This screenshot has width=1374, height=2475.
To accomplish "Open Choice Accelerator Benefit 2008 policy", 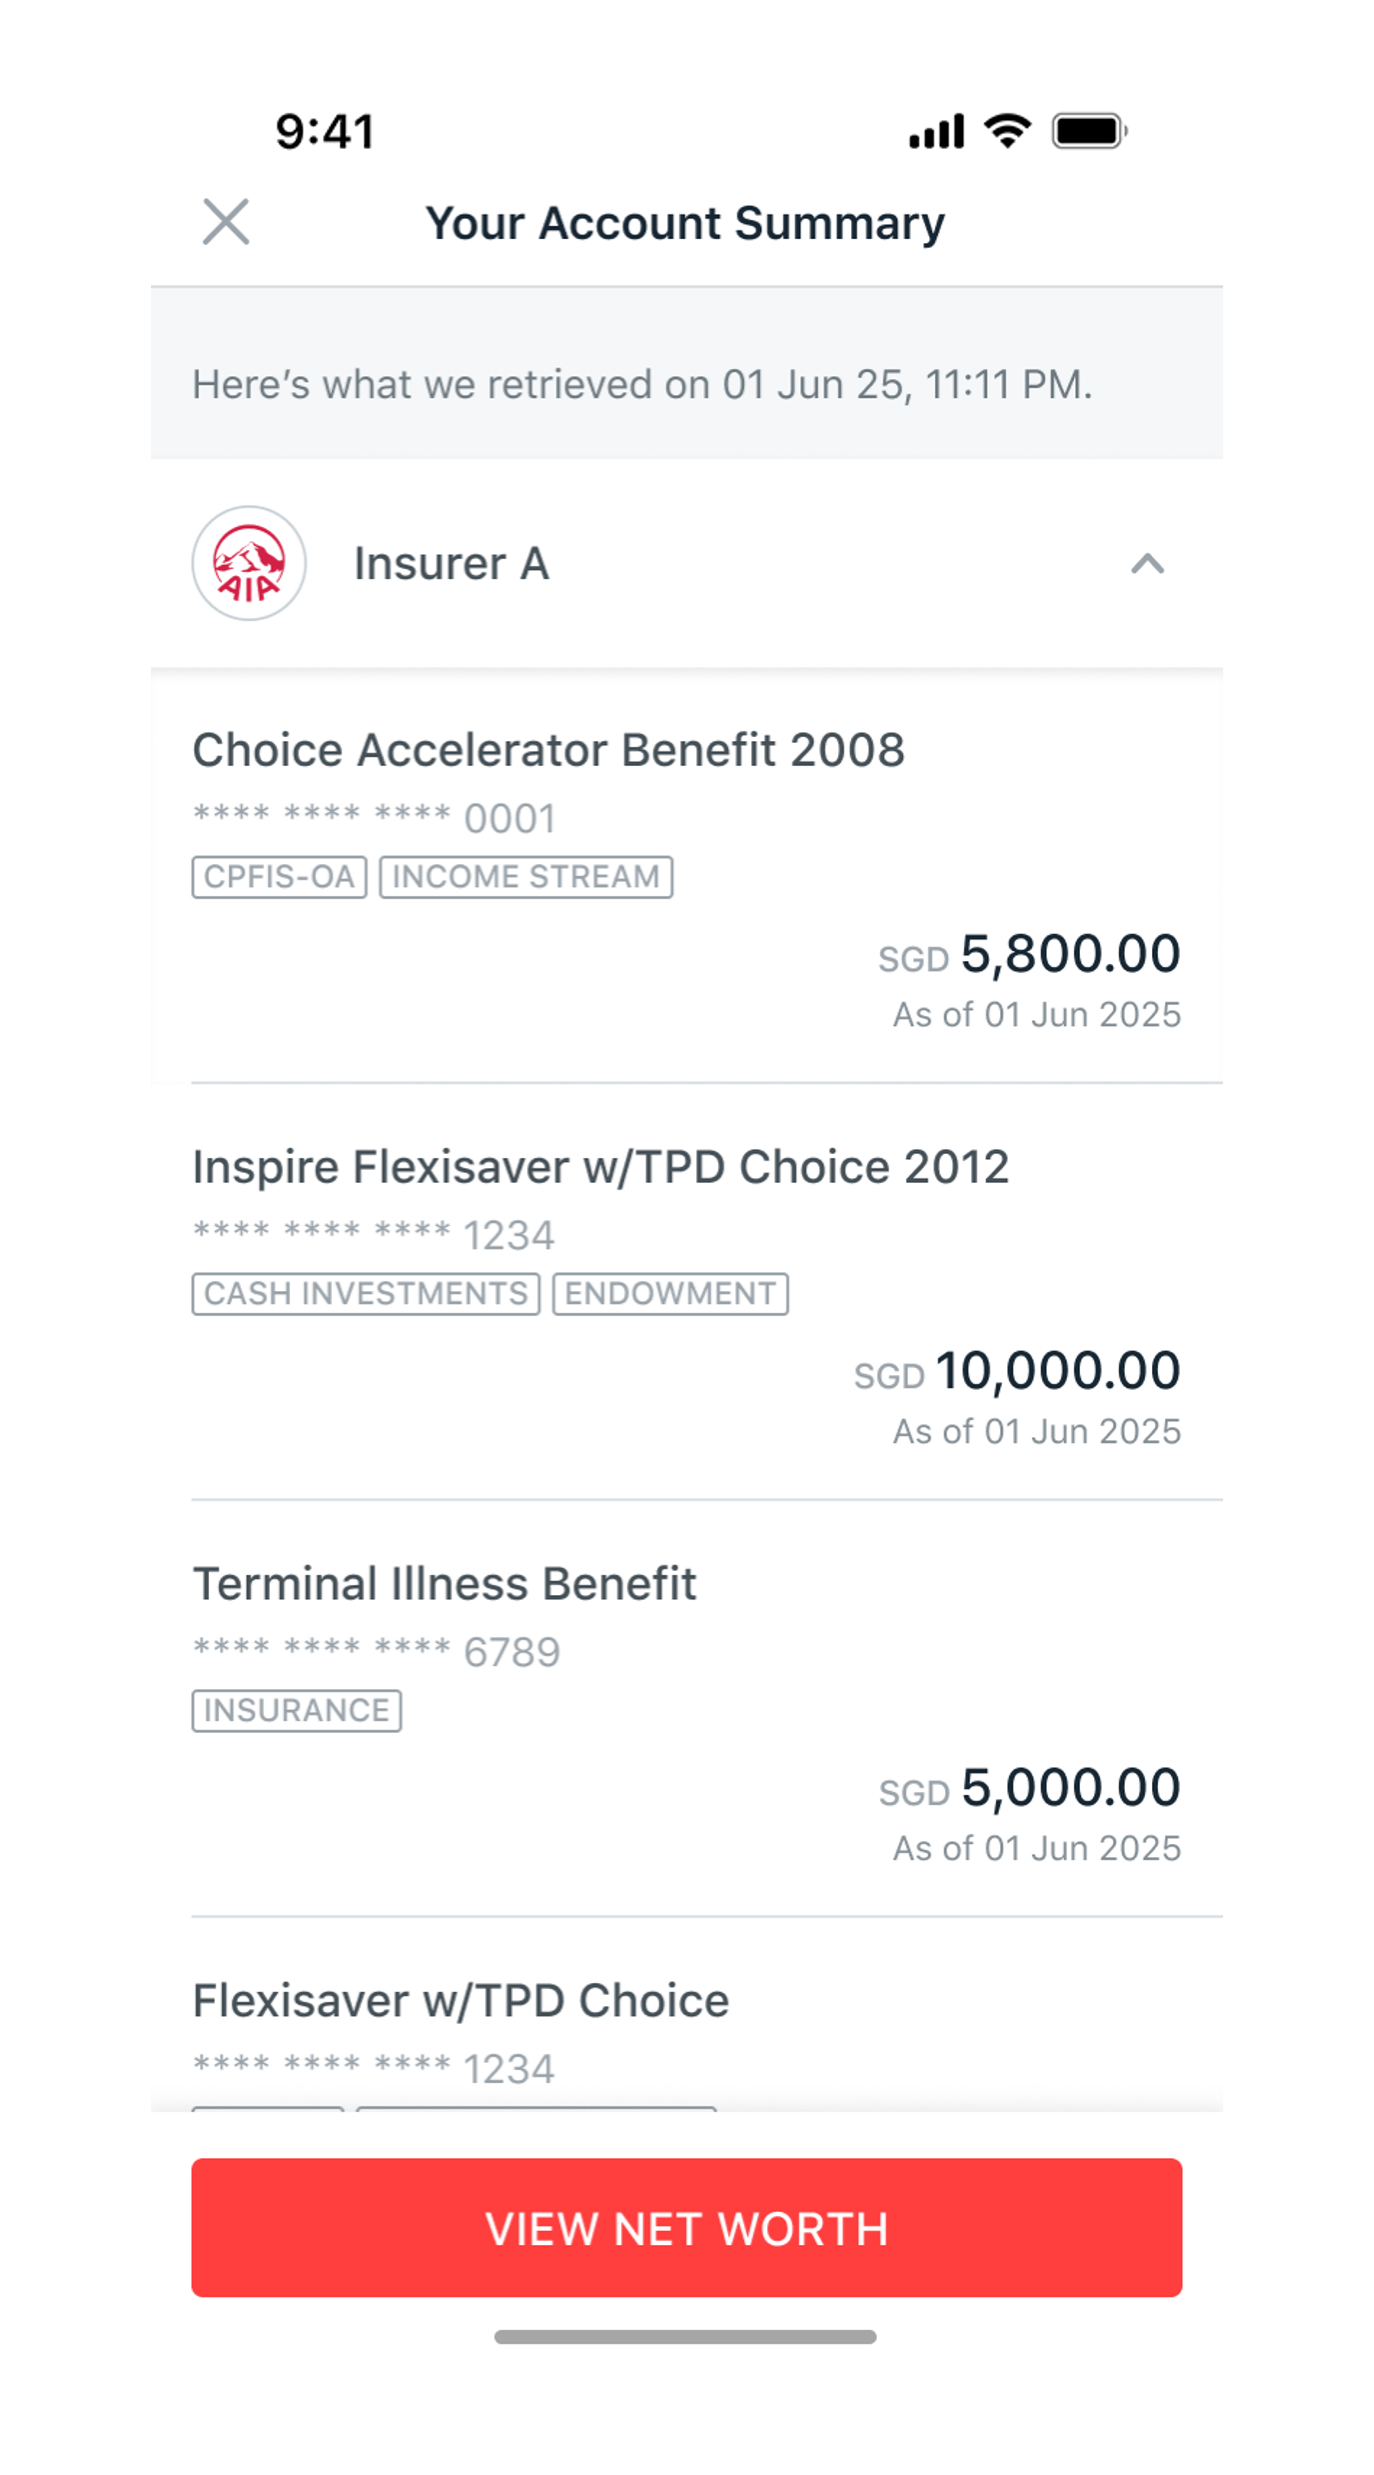I will (x=548, y=750).
